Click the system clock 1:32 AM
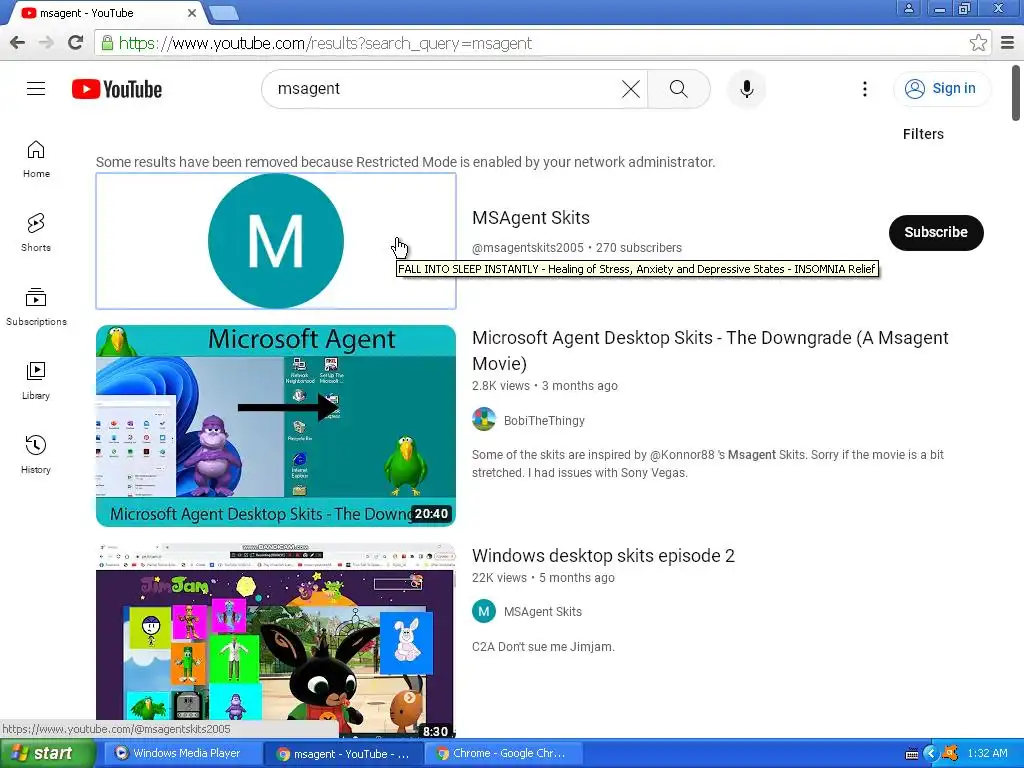 tap(987, 754)
